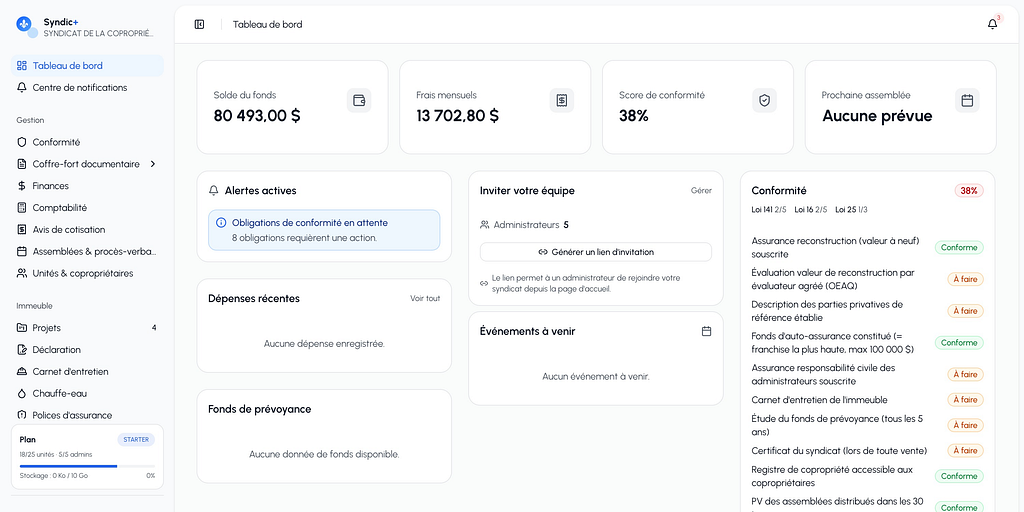This screenshot has width=1024, height=512.
Task: Click Conforme badge for Assurance reconstruction
Action: 959,248
